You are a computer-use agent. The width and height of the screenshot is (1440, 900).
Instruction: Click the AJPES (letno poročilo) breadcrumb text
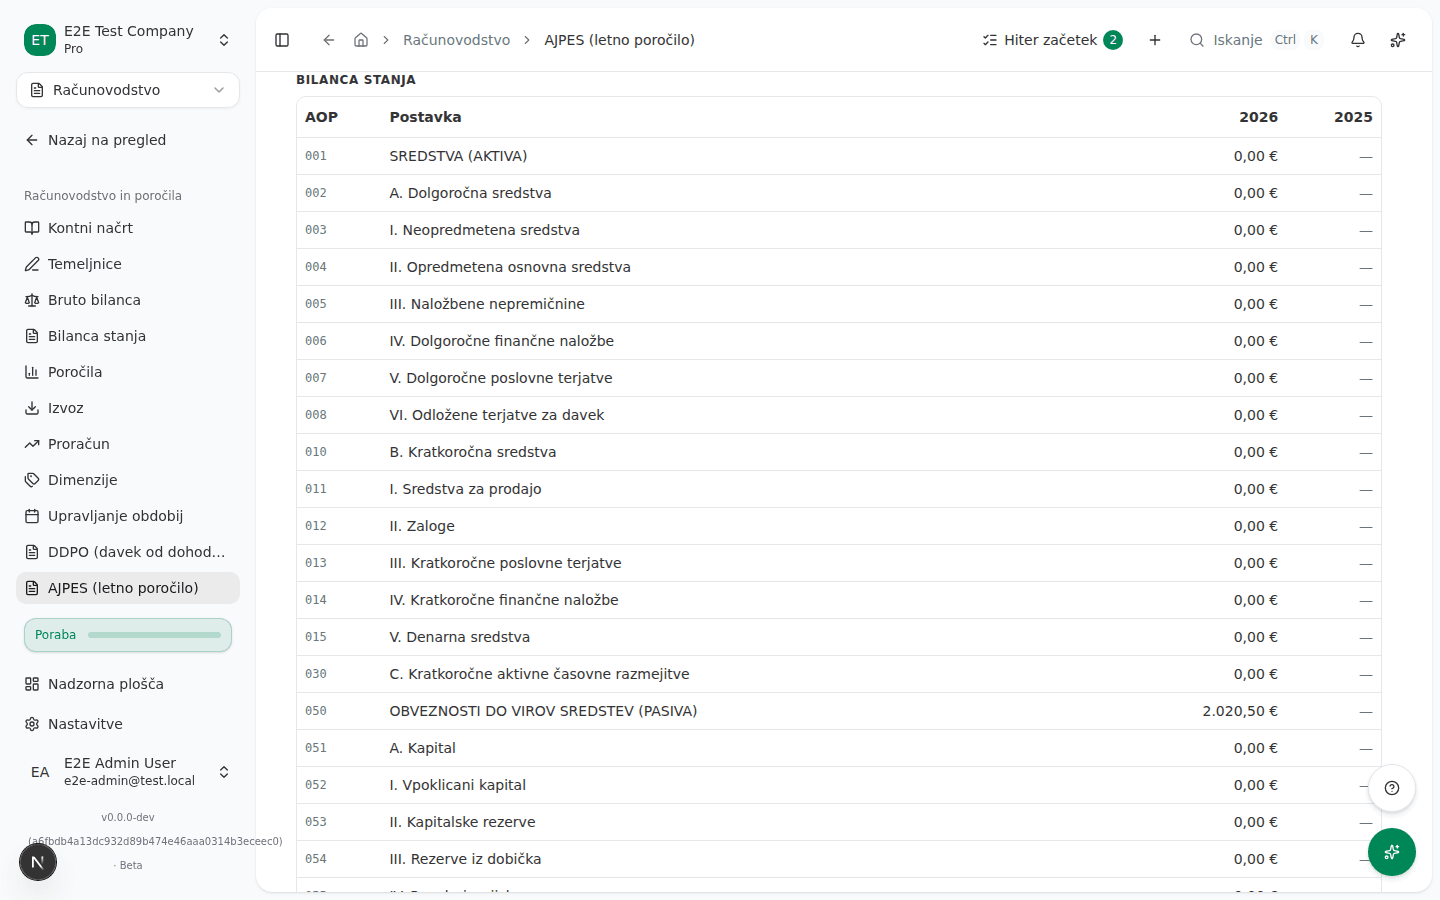pyautogui.click(x=619, y=40)
